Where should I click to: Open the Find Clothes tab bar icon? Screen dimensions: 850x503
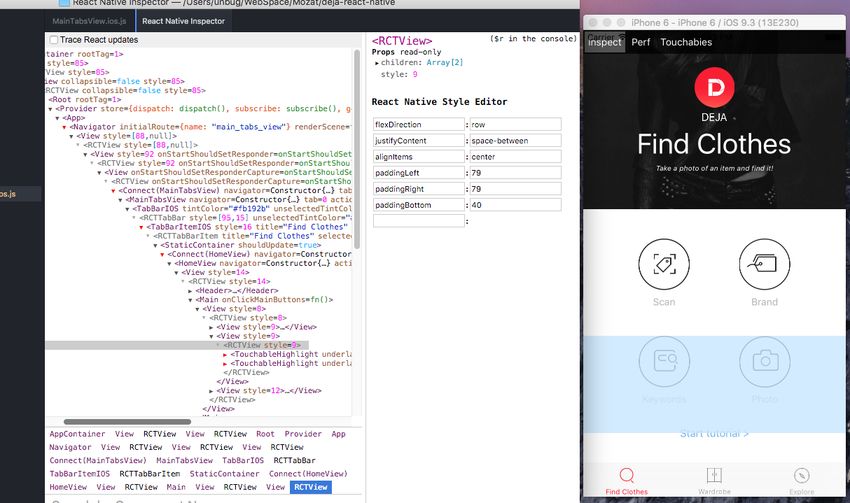627,475
